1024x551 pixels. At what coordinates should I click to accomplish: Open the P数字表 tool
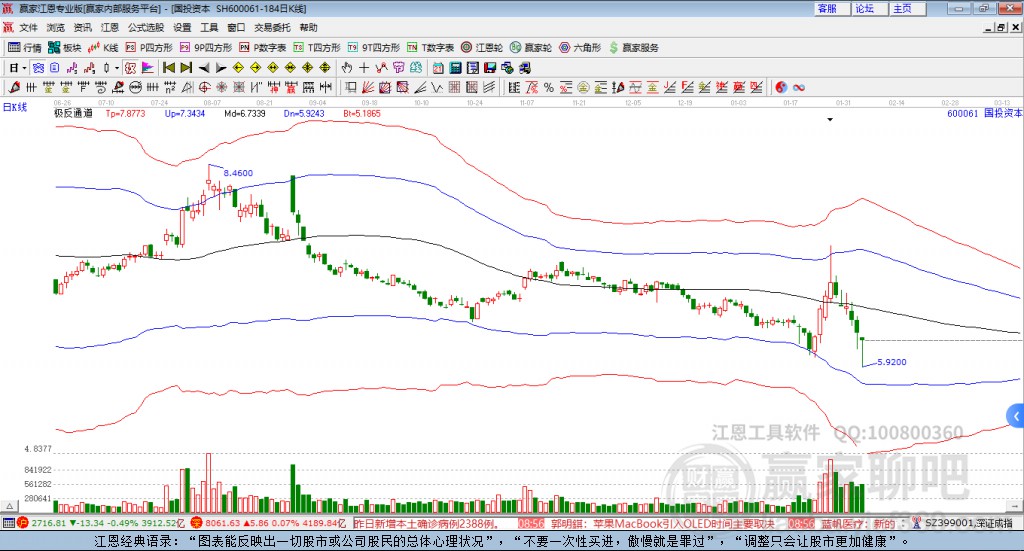click(263, 48)
